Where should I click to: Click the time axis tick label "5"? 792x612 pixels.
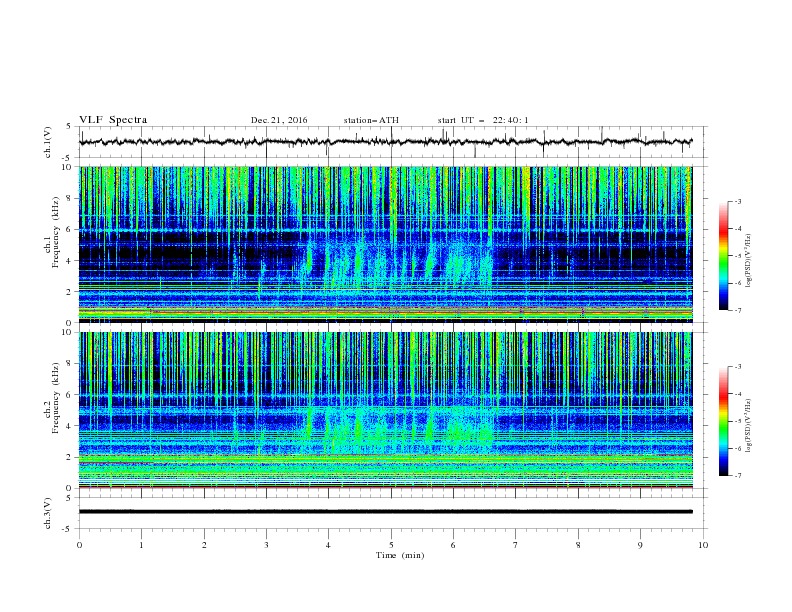tap(391, 545)
